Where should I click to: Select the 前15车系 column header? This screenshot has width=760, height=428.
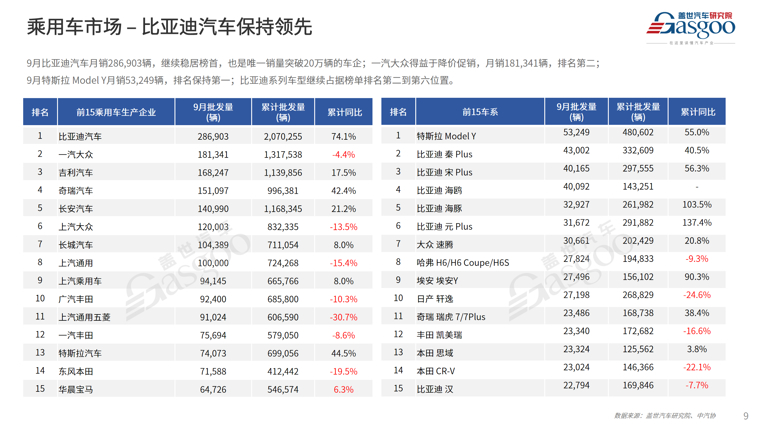480,112
